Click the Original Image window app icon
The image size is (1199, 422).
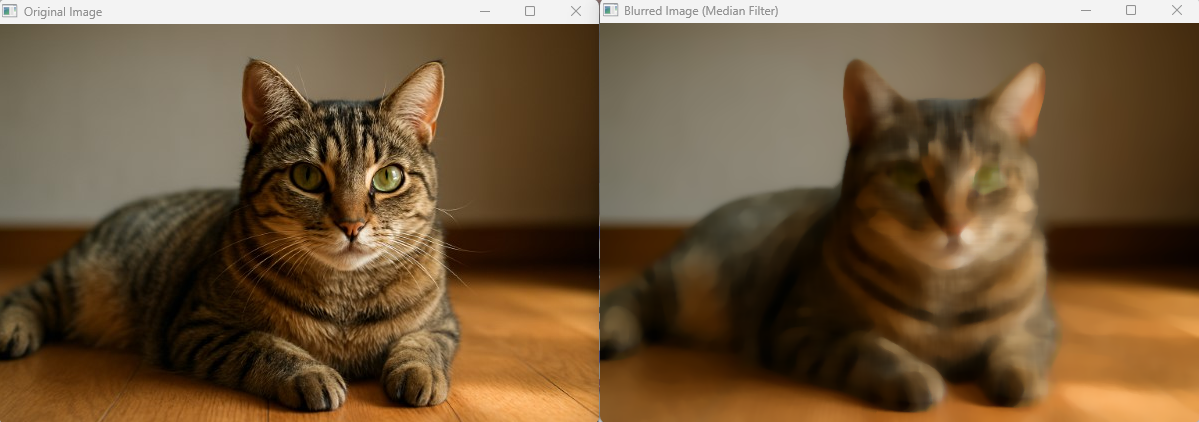tap(9, 11)
